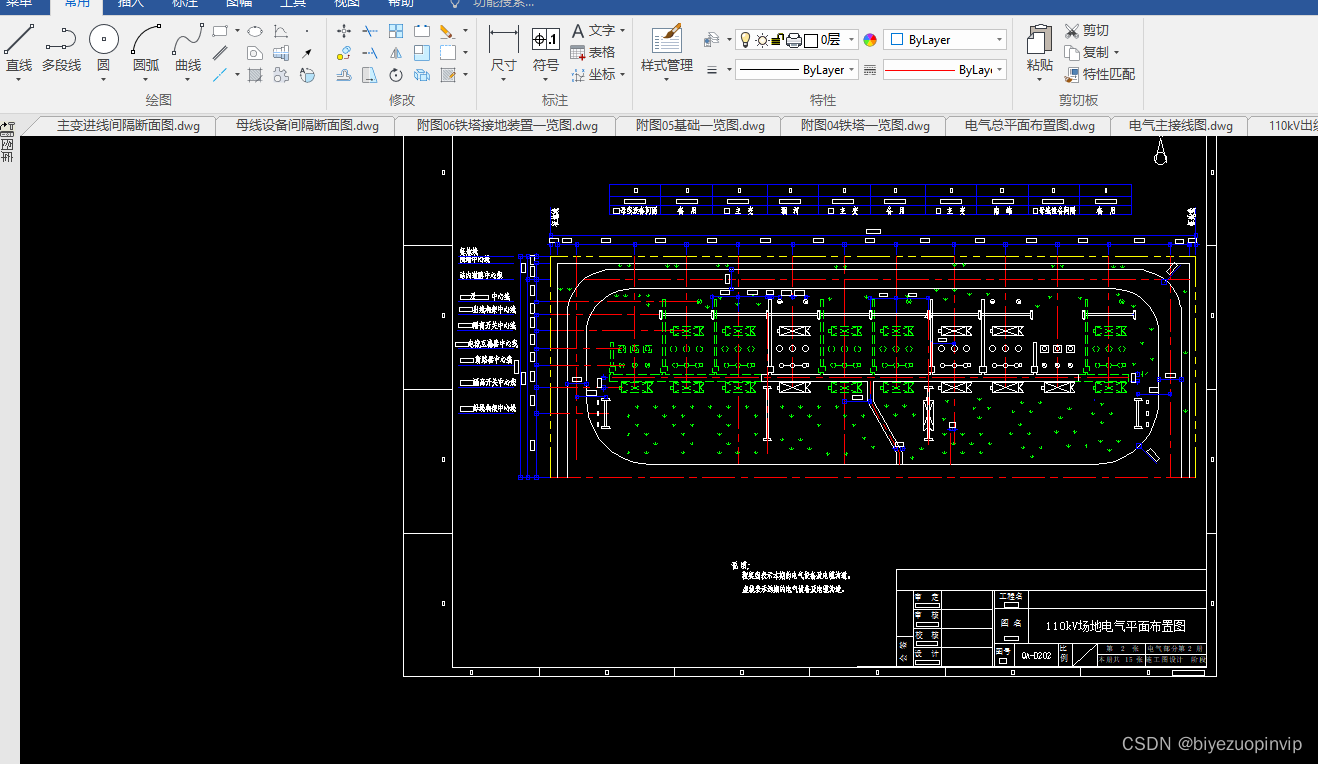Image resolution: width=1318 pixels, height=764 pixels.
Task: Click title block text 110kV场地电气平面布置图
Action: (1115, 626)
